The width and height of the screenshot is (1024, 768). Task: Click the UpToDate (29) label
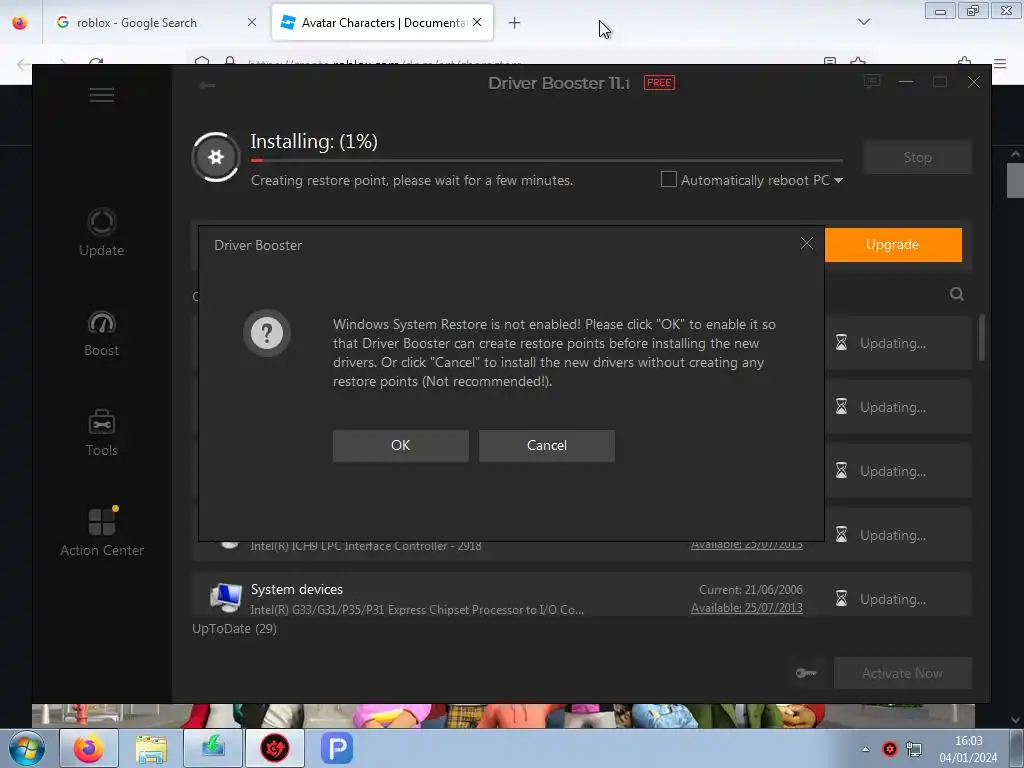(x=234, y=628)
